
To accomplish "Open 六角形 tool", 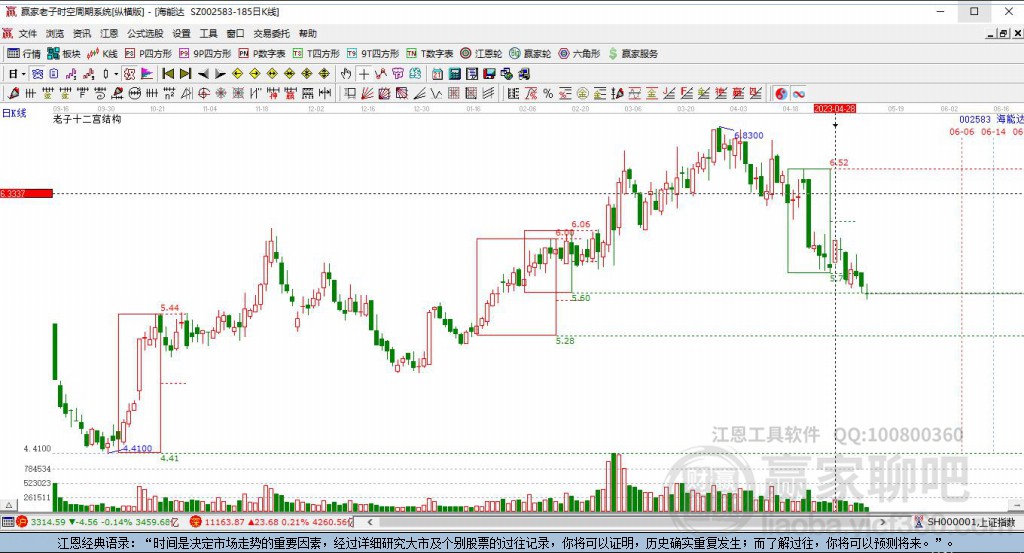I will 579,54.
